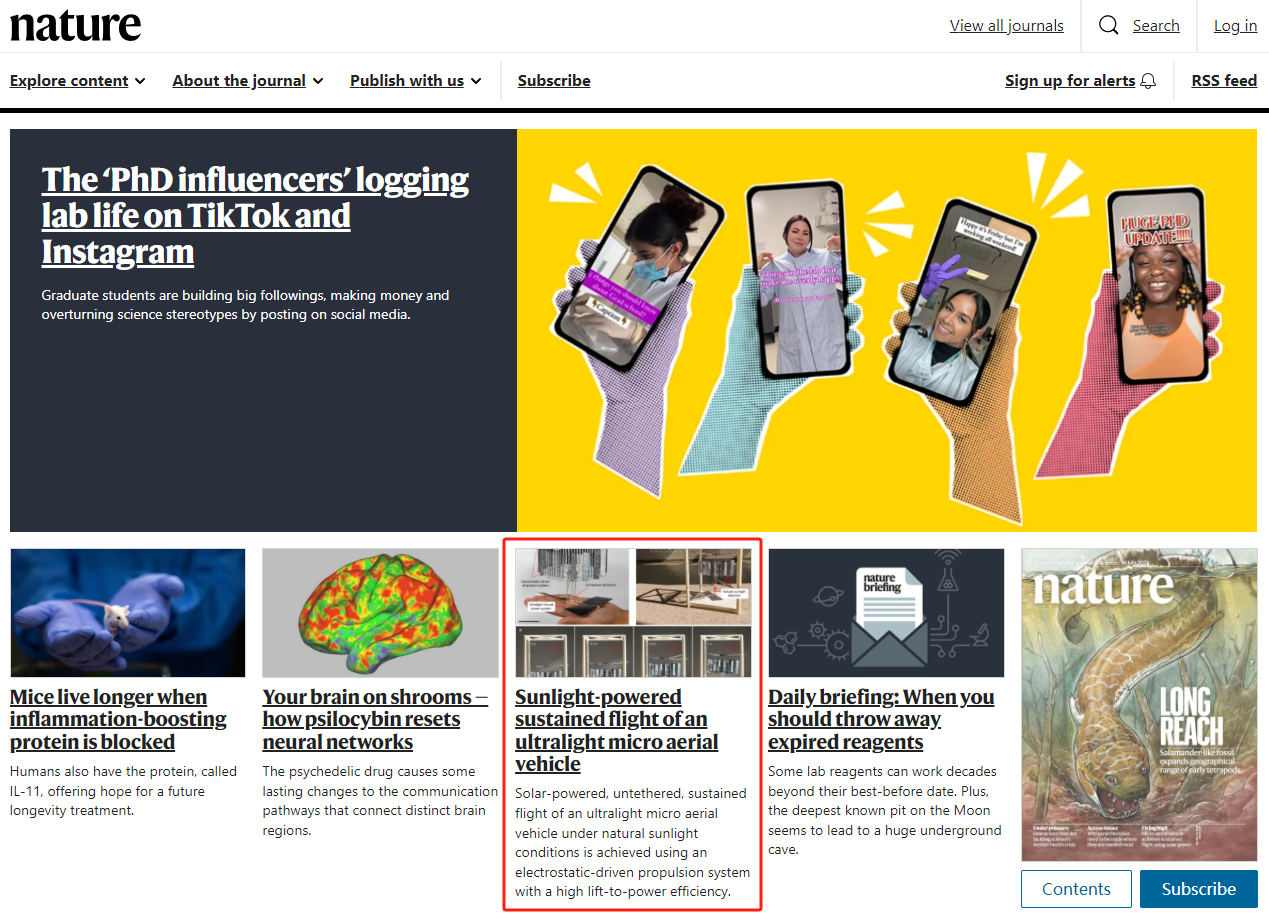This screenshot has height=919, width=1269.
Task: Open the PhD influencers headline article
Action: coord(255,216)
